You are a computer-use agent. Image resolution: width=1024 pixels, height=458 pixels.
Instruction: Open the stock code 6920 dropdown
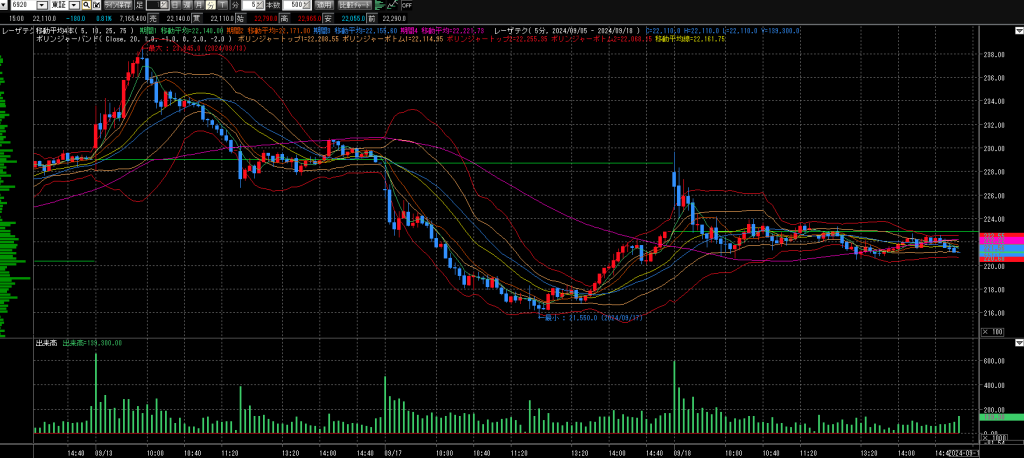click(x=42, y=5)
